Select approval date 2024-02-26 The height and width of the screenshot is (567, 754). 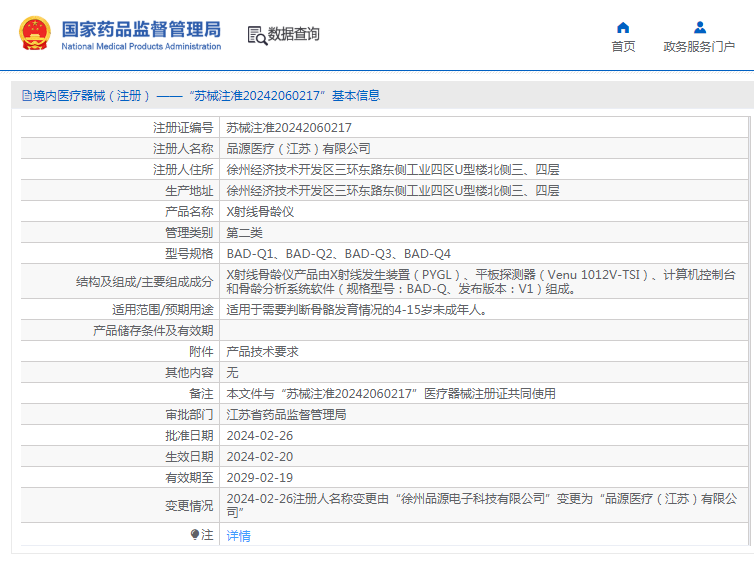[260, 436]
